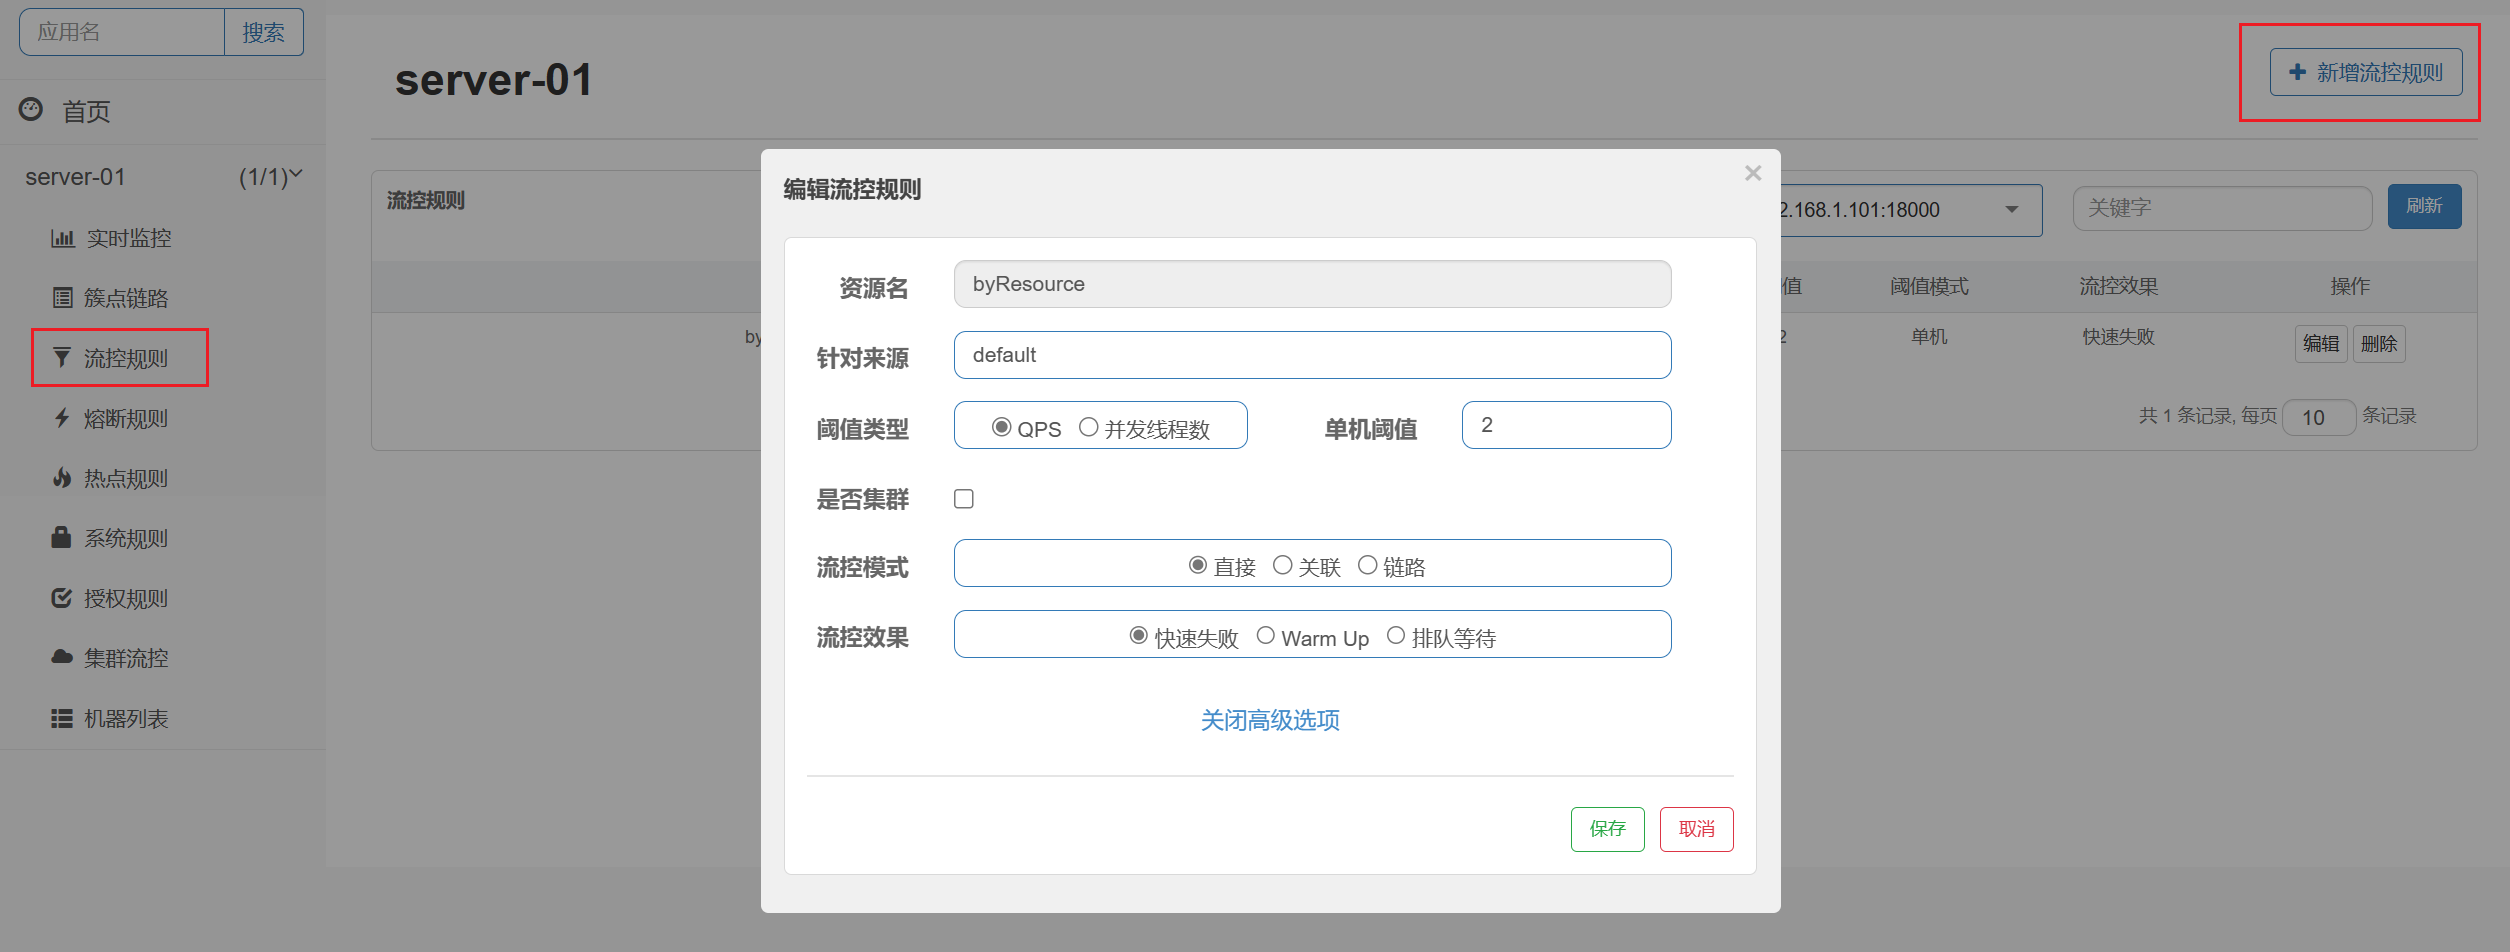Image resolution: width=2510 pixels, height=952 pixels.
Task: Open 实时监控 menu item
Action: (129, 238)
